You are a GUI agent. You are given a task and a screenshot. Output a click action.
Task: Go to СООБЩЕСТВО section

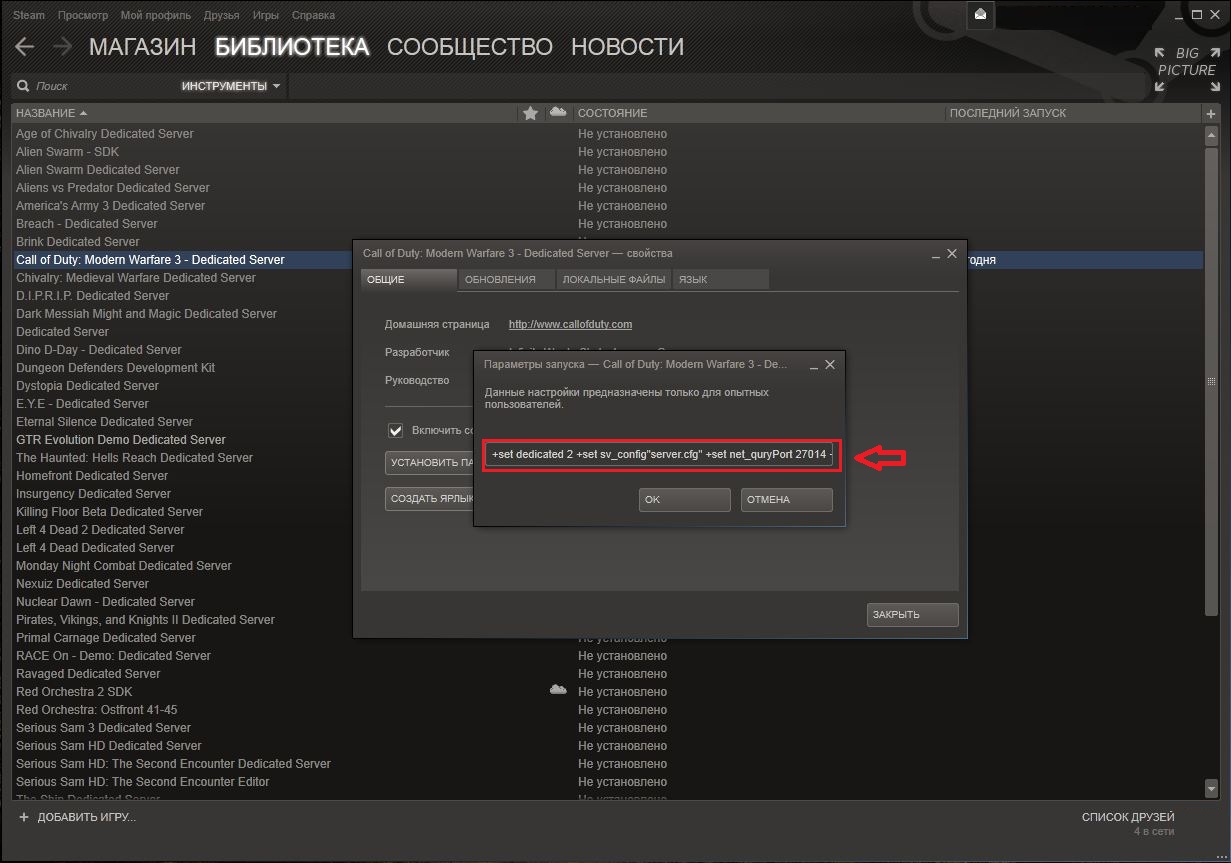(x=470, y=47)
